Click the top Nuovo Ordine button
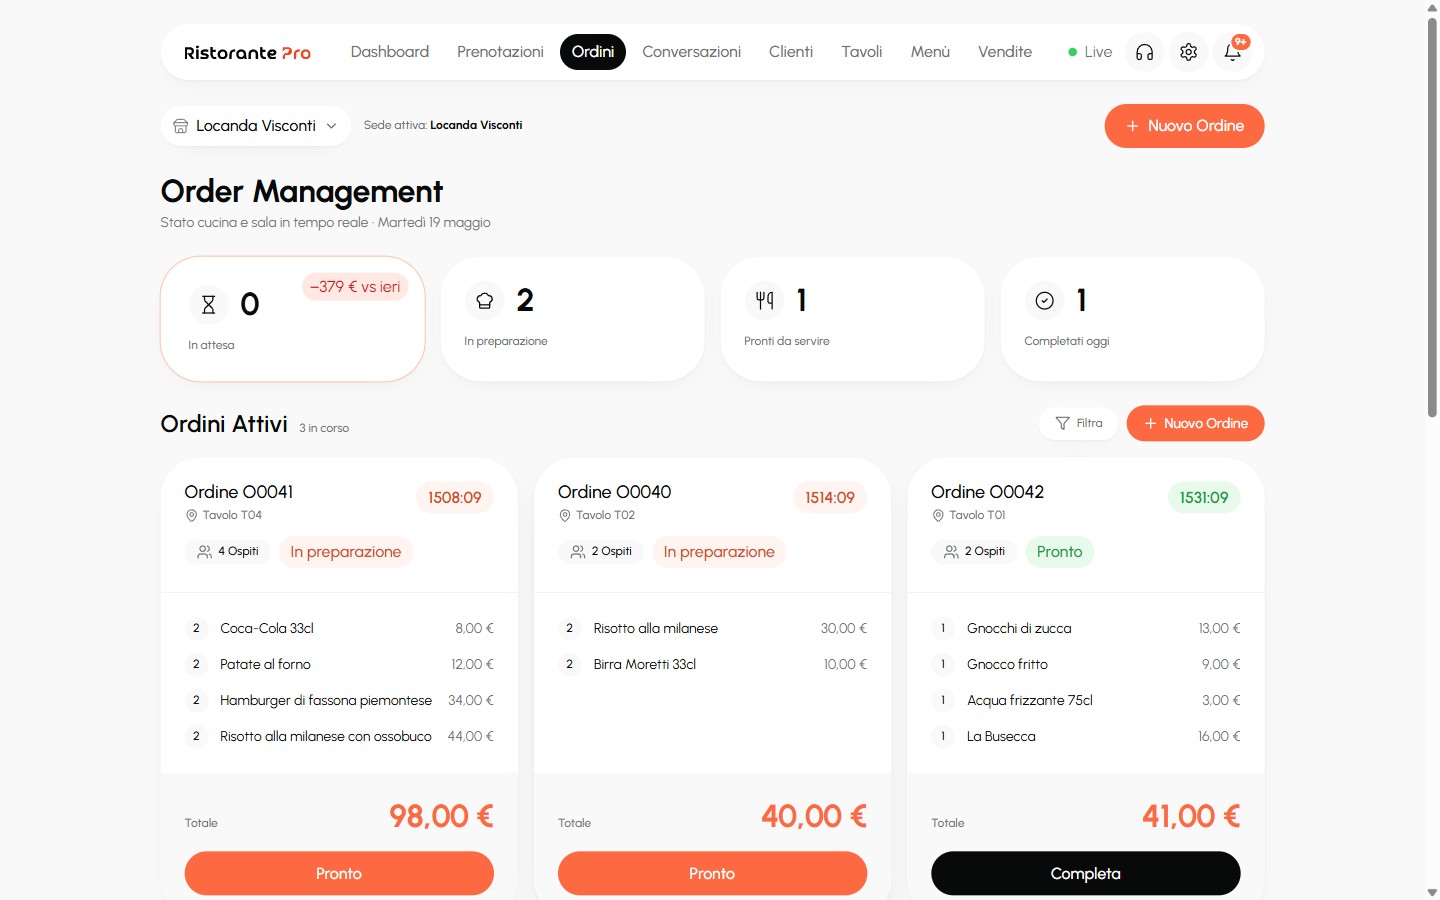This screenshot has height=900, width=1440. click(x=1184, y=126)
